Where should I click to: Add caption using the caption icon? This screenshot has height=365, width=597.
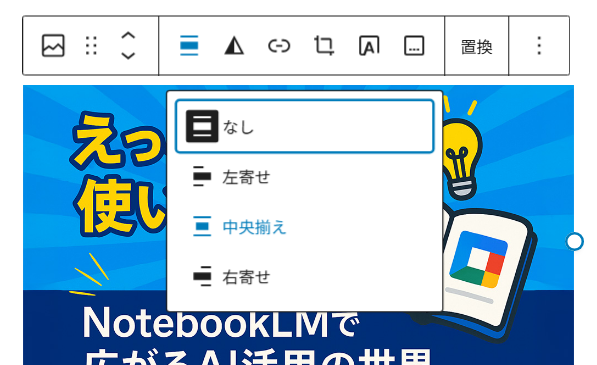[414, 46]
